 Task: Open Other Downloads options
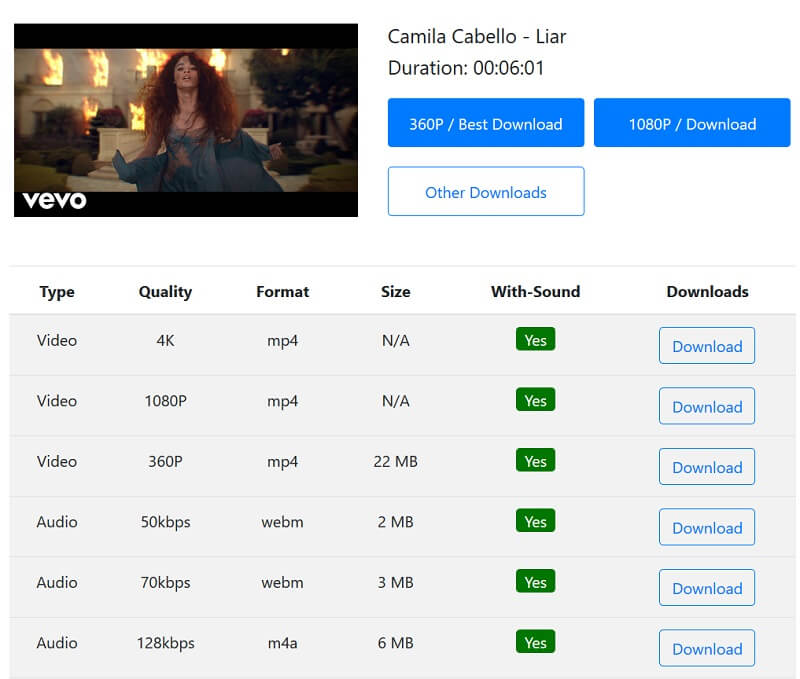tap(486, 191)
